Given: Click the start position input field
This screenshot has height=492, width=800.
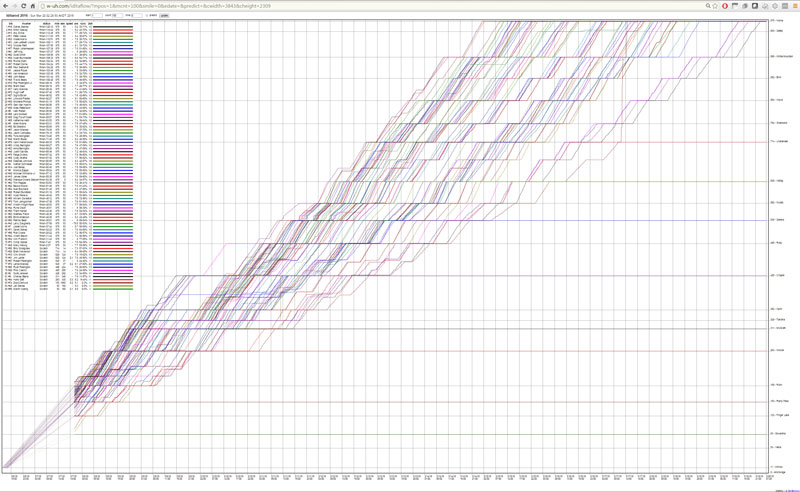Looking at the screenshot, I should tap(97, 15).
